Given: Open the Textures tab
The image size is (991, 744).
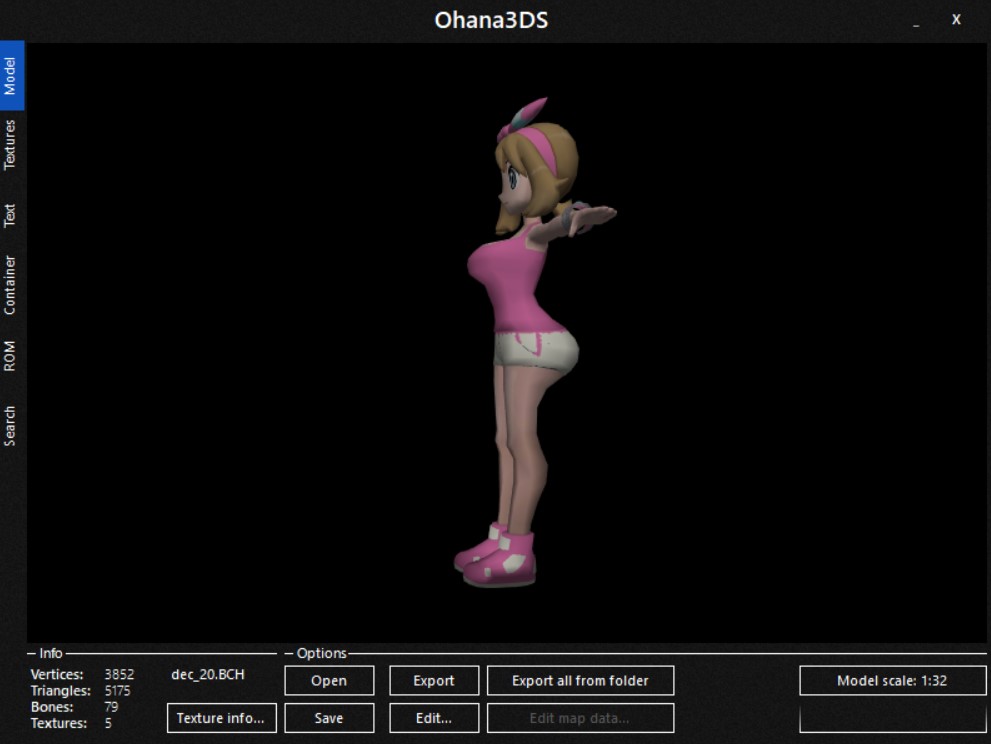Looking at the screenshot, I should [9, 145].
